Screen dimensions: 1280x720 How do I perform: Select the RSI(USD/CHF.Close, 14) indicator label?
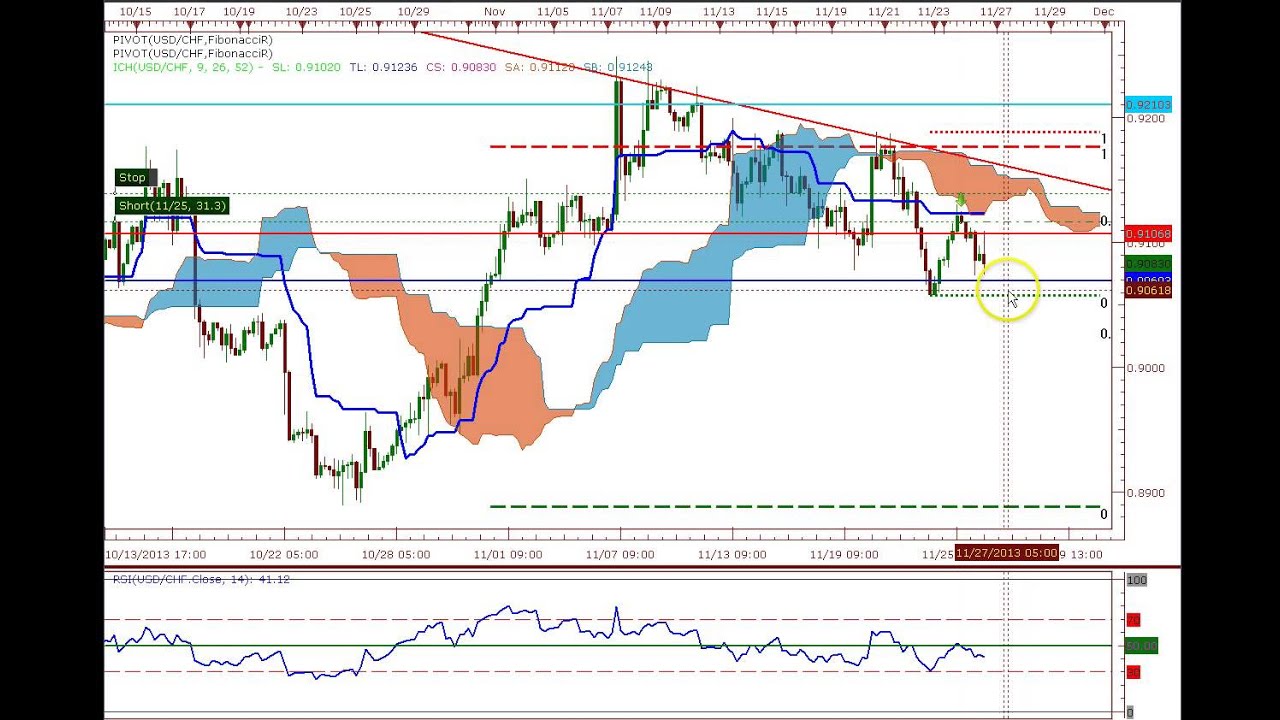click(x=200, y=579)
